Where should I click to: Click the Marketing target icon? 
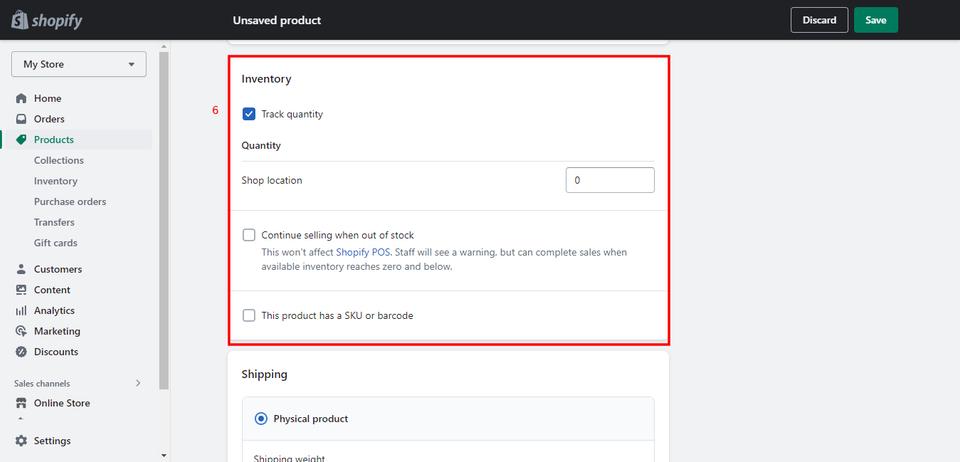coord(21,331)
